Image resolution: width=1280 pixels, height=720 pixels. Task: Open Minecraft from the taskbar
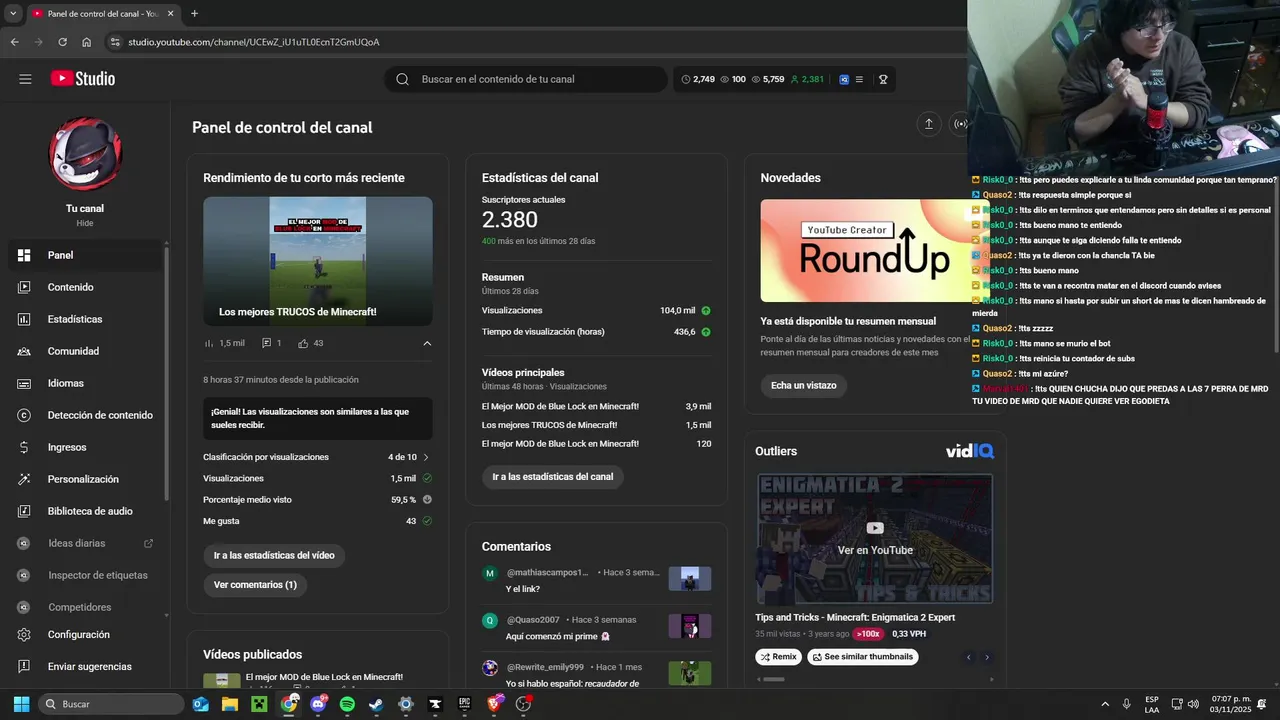[259, 704]
